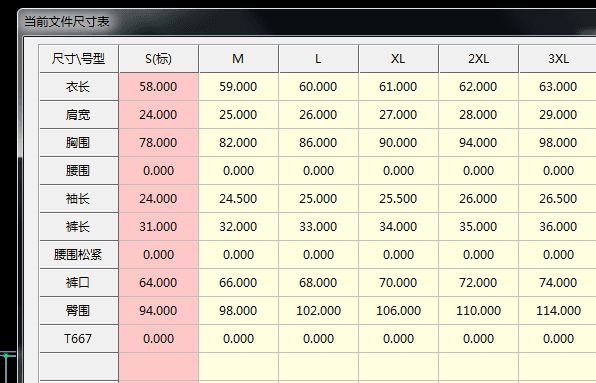Screen dimensions: 596x383
Task: Select the 袖长 row header
Action: pos(79,199)
